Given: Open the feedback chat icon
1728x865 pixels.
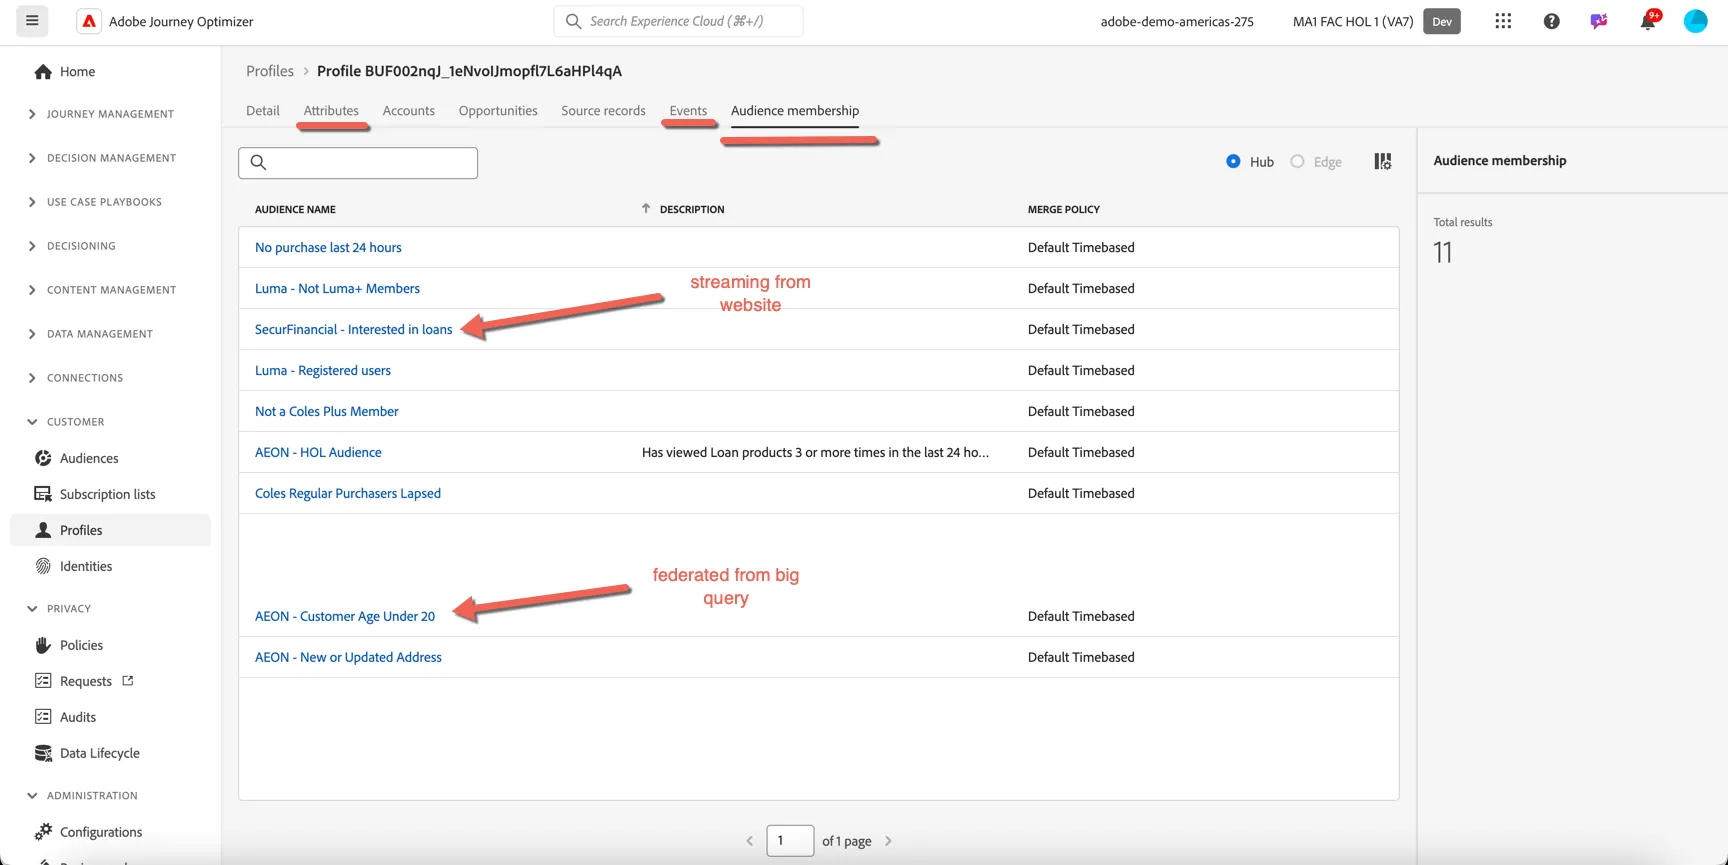Looking at the screenshot, I should pos(1599,21).
